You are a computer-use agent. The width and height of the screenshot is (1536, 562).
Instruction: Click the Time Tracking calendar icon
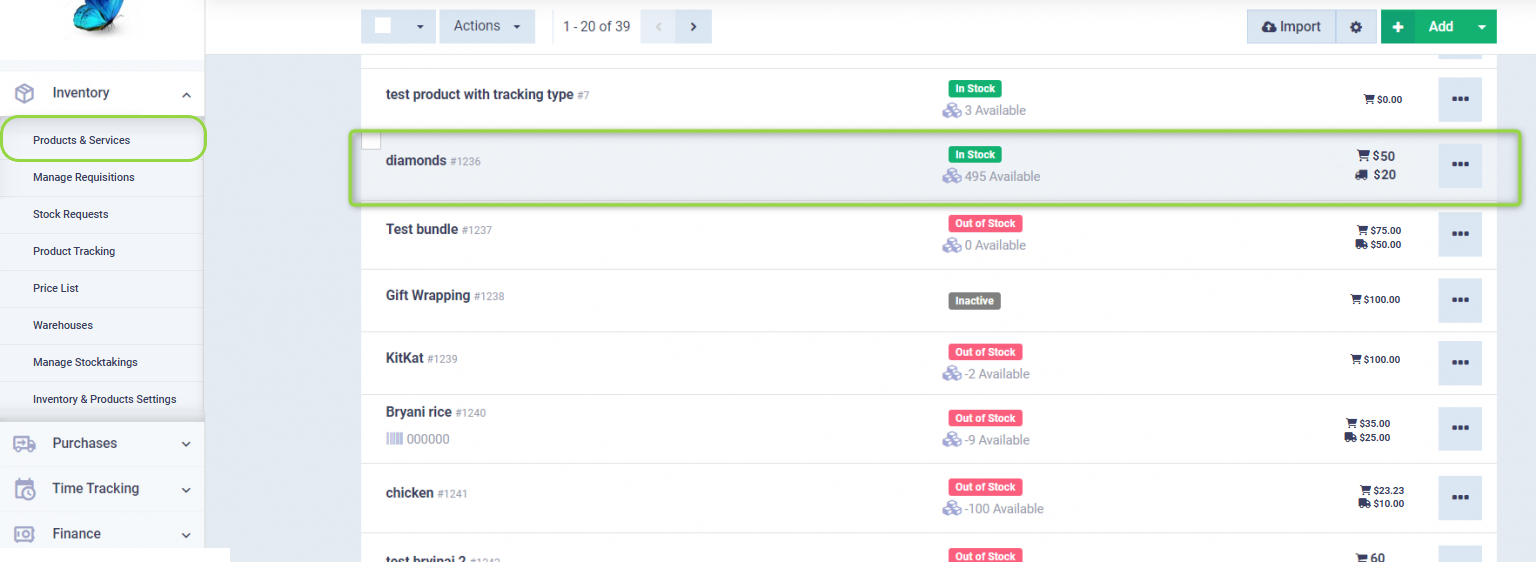click(25, 489)
